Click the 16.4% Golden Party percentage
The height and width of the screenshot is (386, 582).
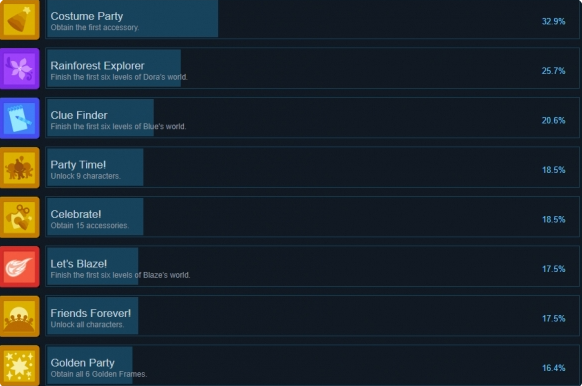[553, 368]
